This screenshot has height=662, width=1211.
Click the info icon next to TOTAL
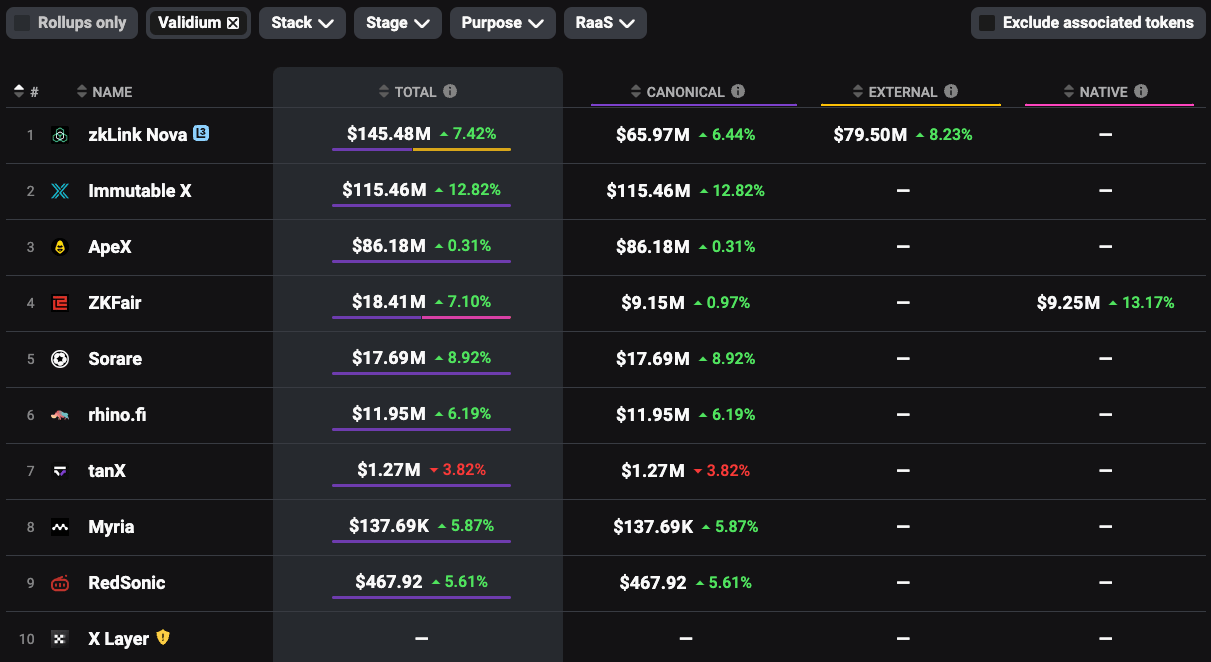tap(450, 92)
